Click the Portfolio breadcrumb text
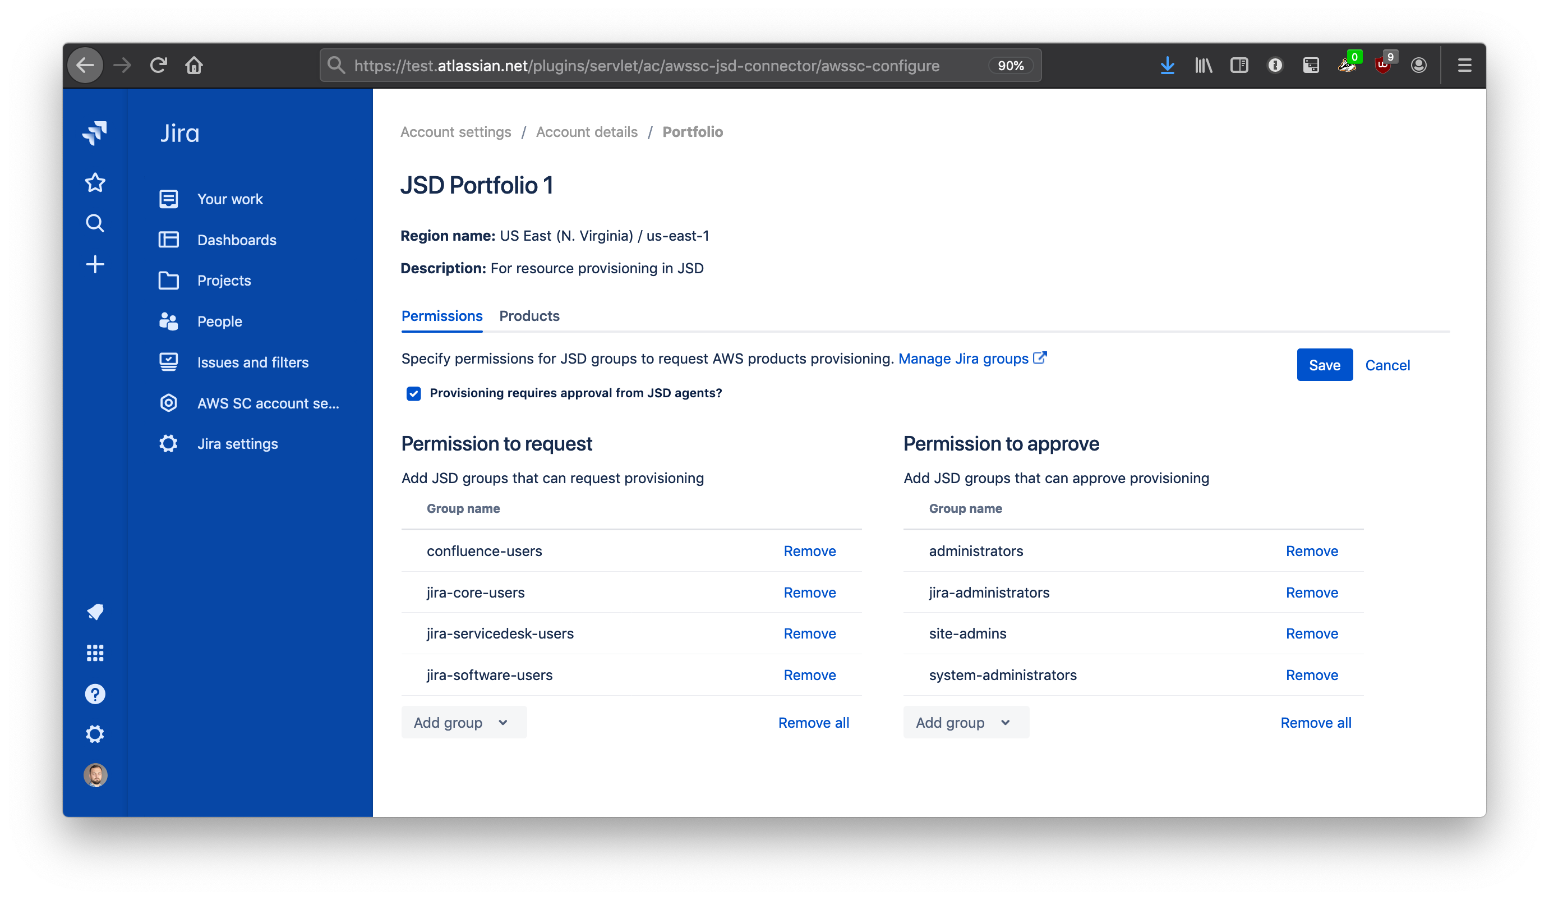Screen dimensions: 1549x900 pos(693,132)
